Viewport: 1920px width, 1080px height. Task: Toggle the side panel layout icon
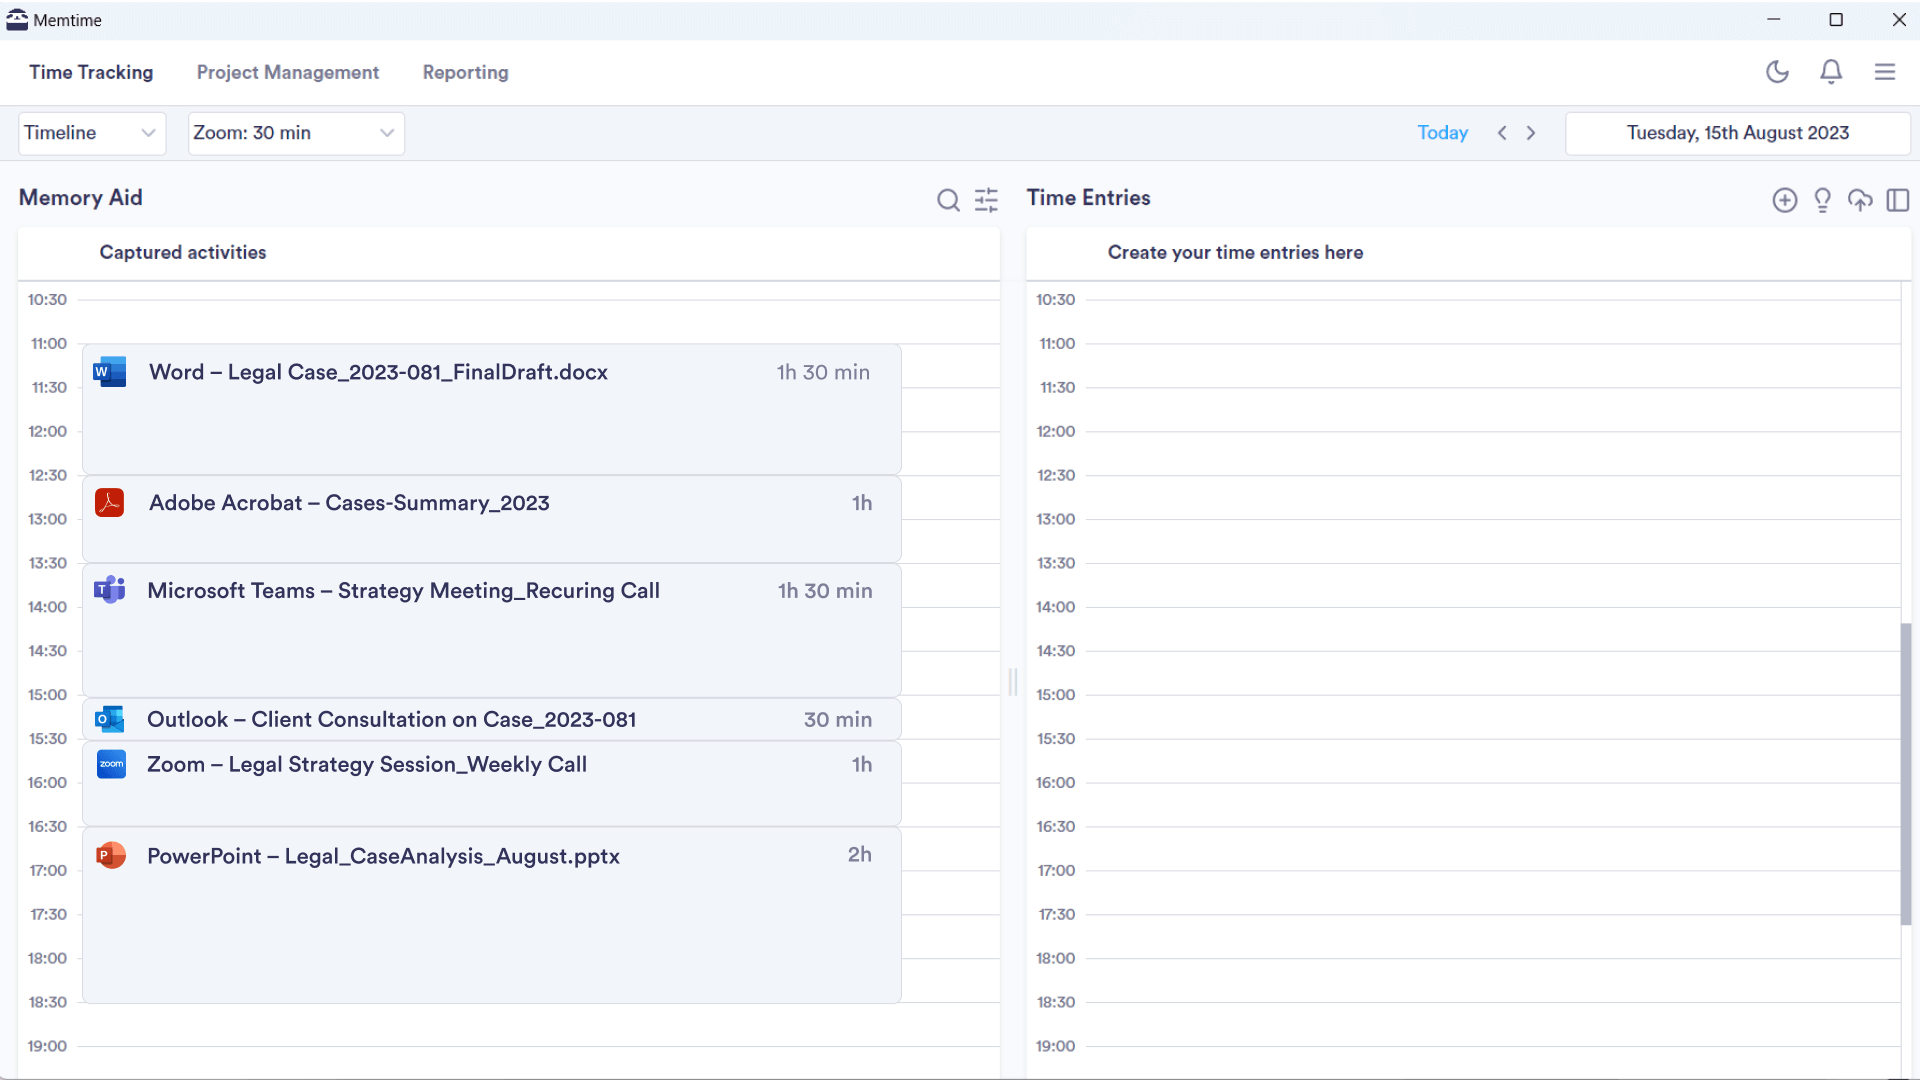tap(1897, 200)
